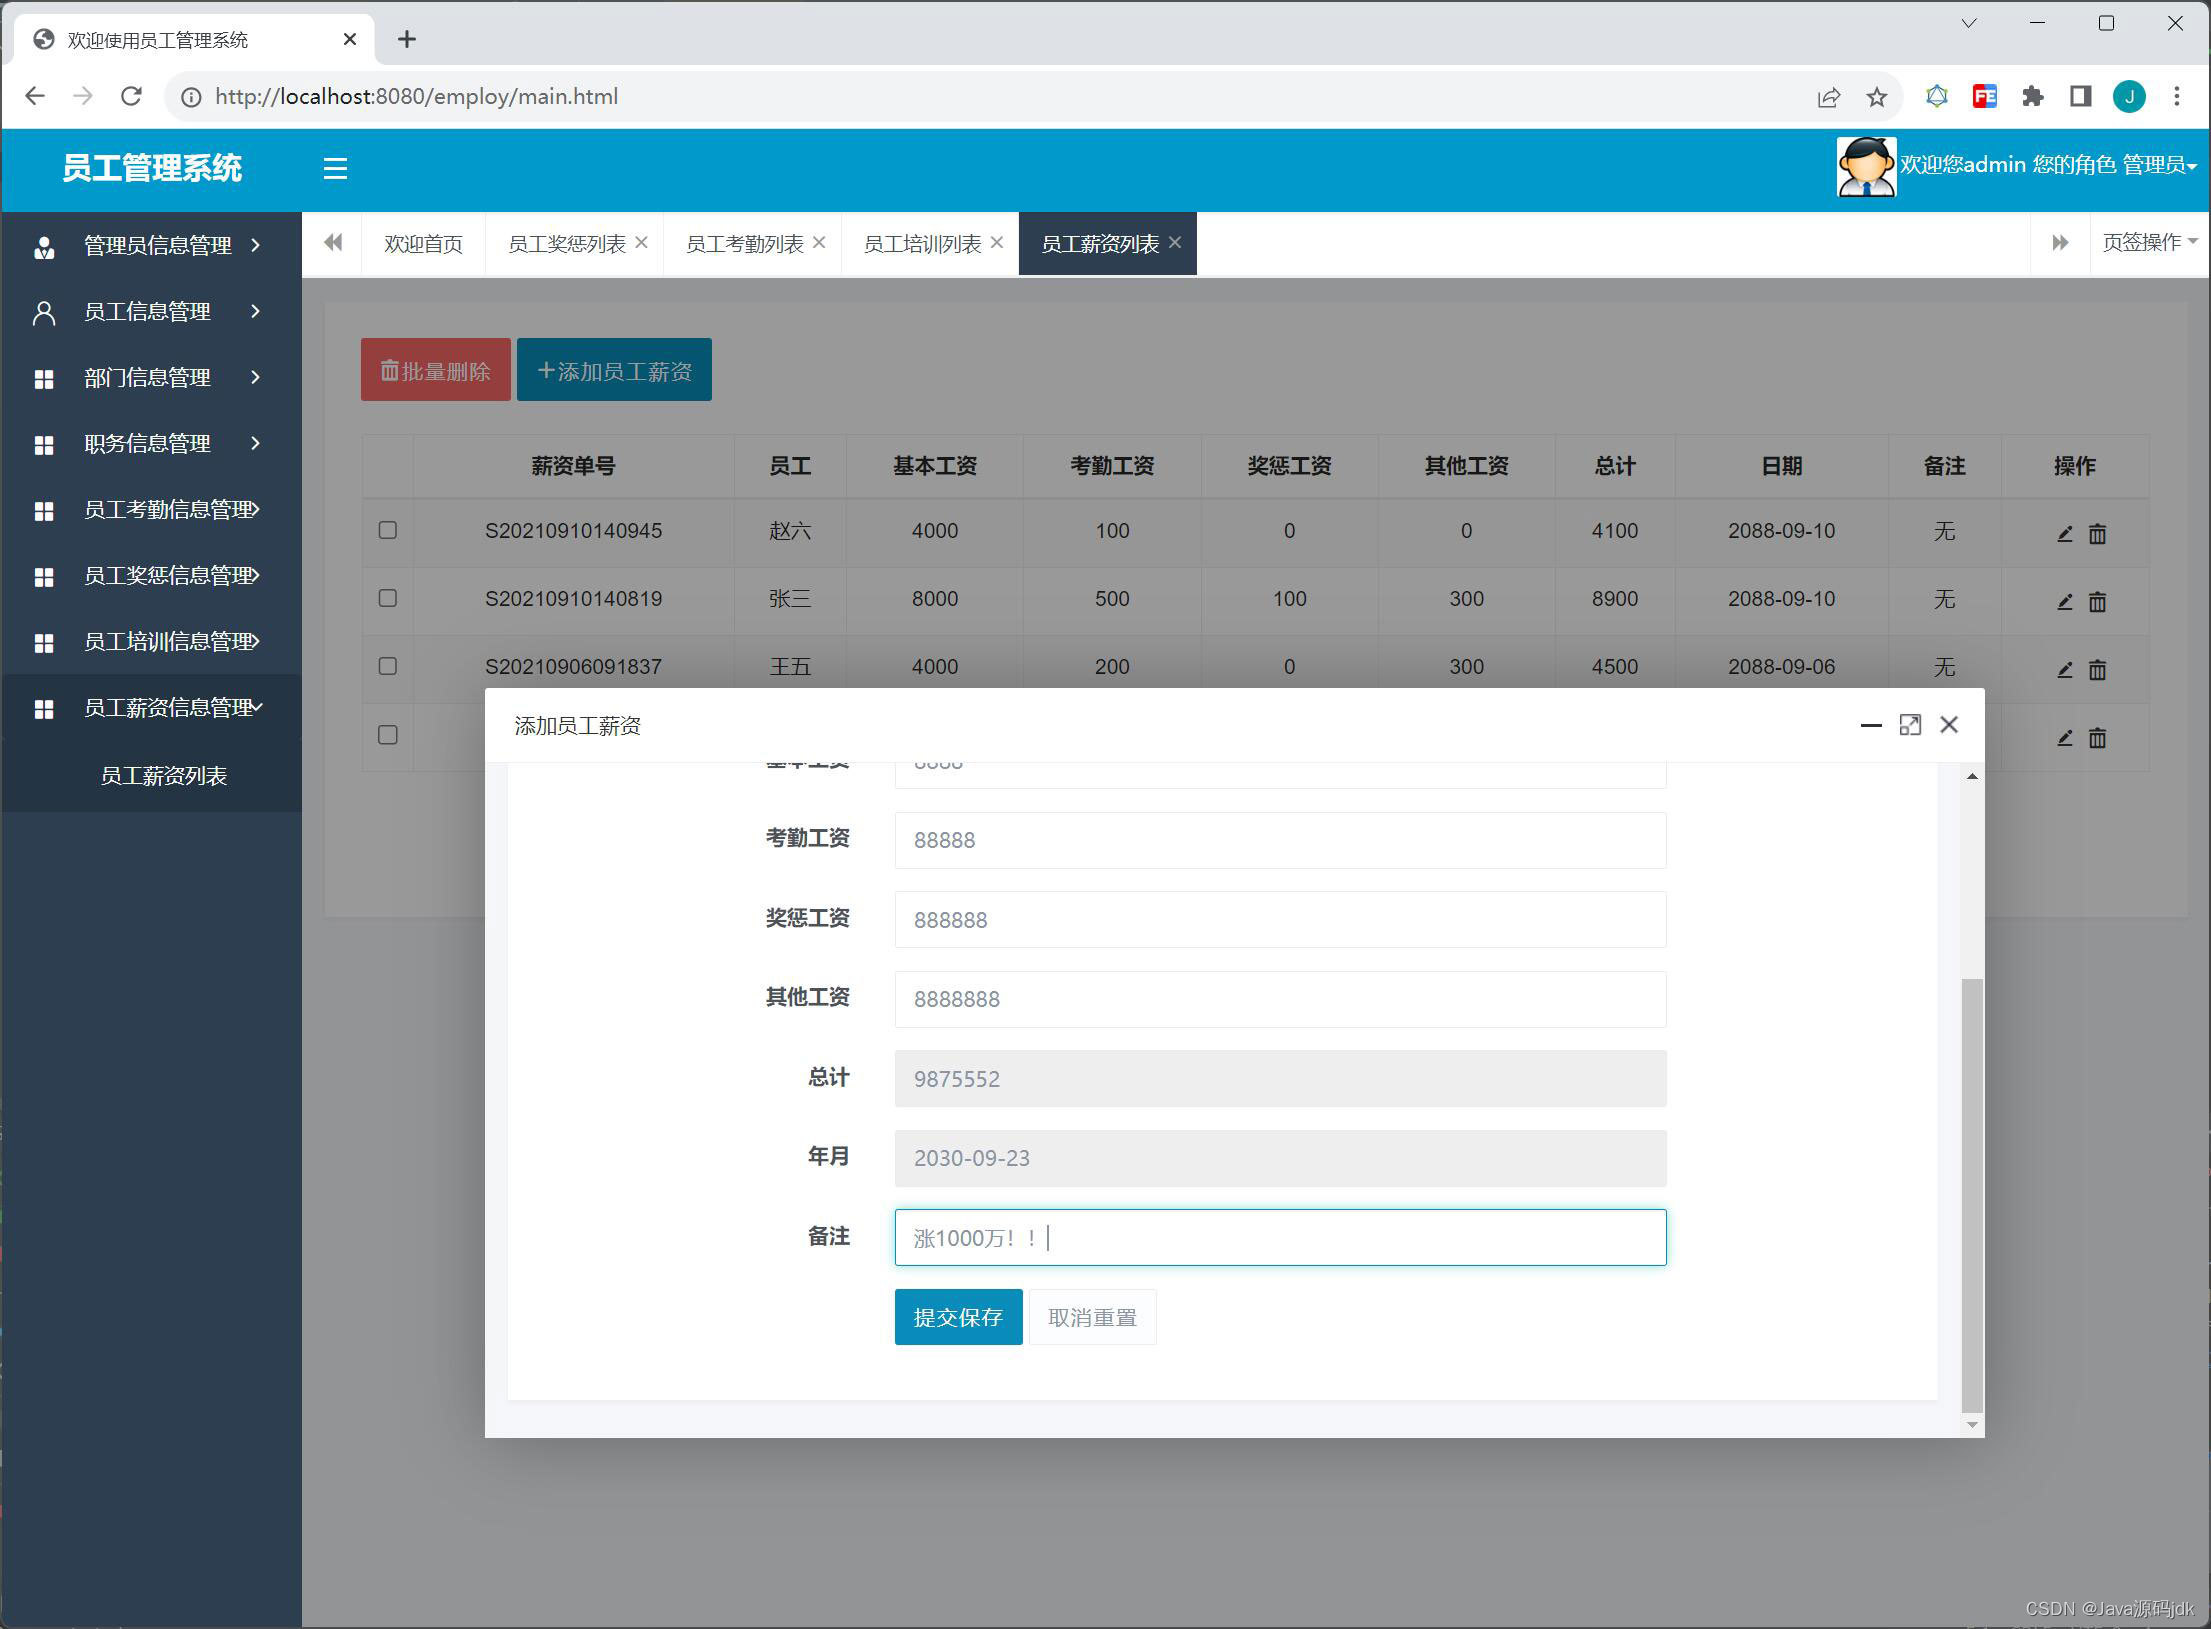
Task: Click the browser profile avatar J
Action: click(2129, 97)
